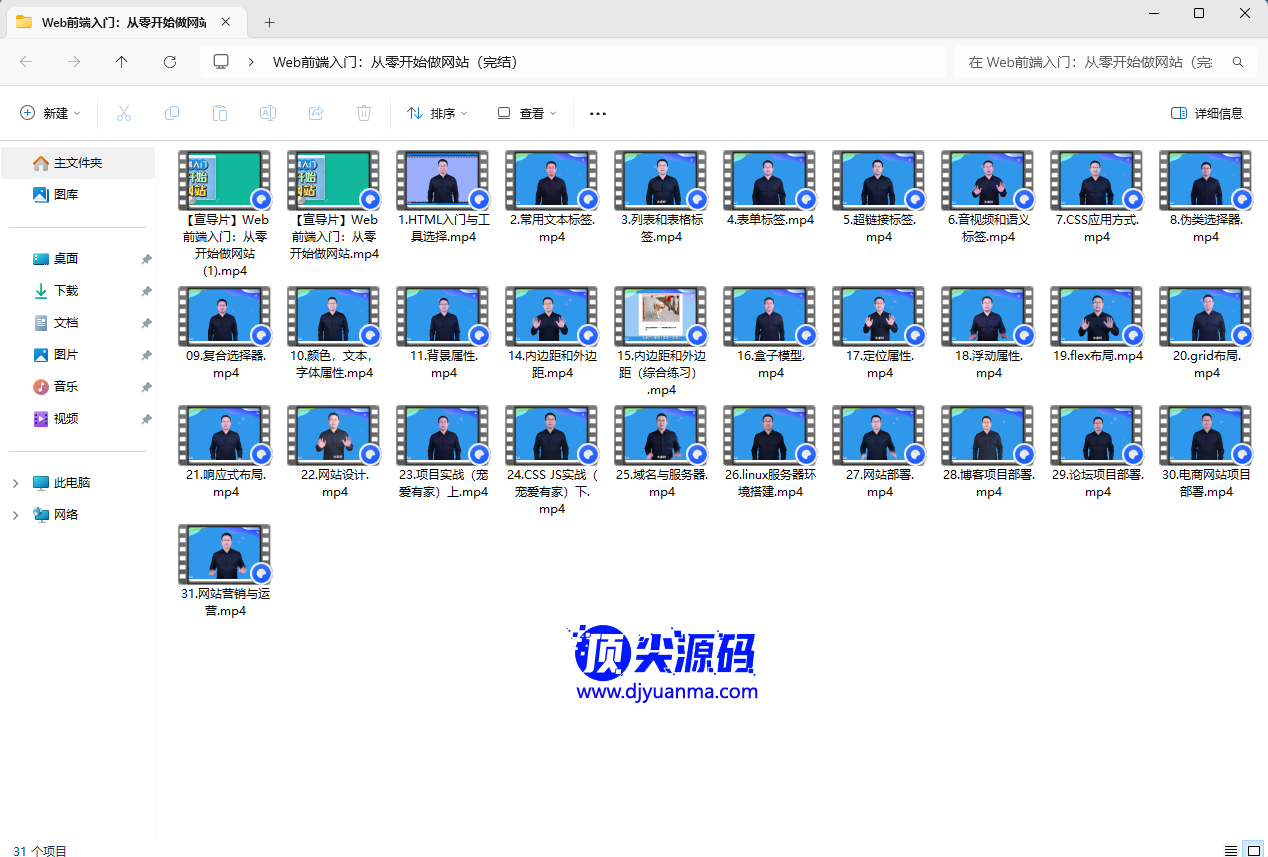1268x857 pixels.
Task: Click the Cut scissors icon in toolbar
Action: (124, 113)
